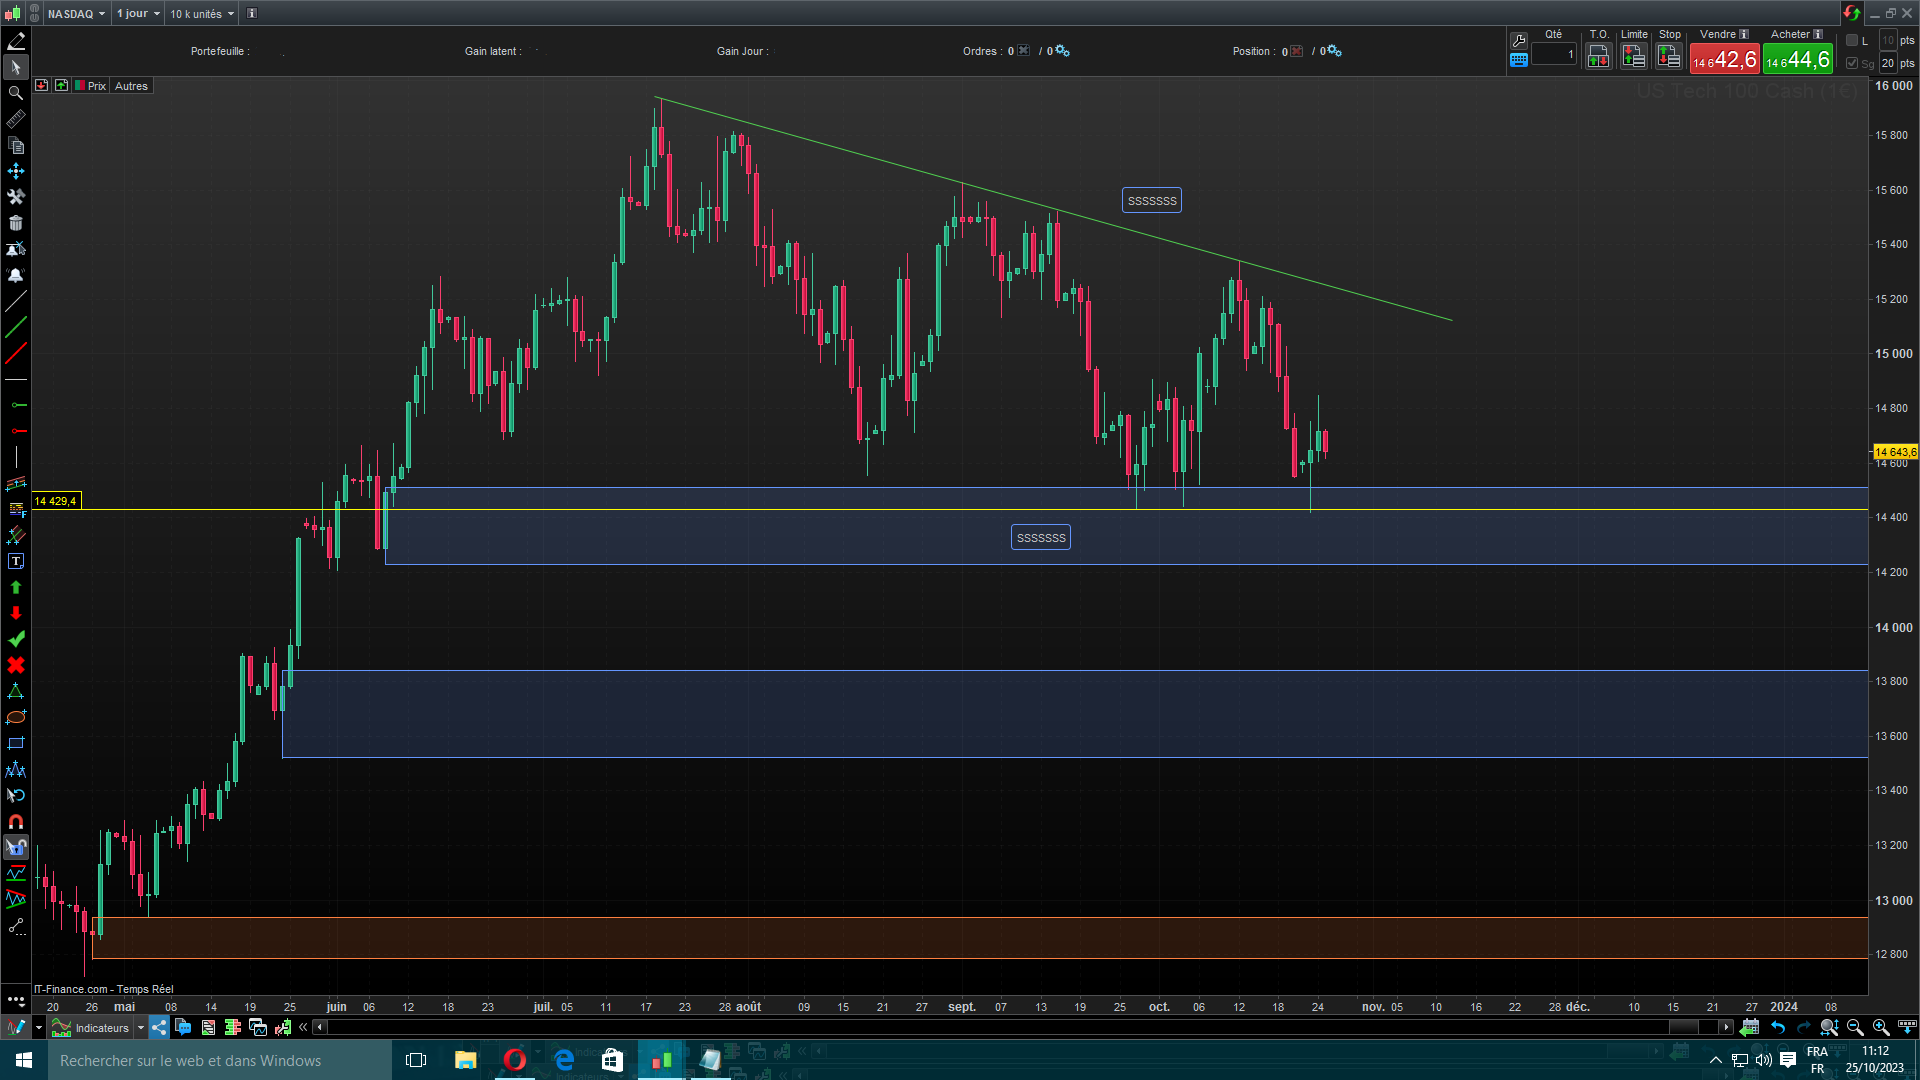Expand the 10 k unités dropdown
This screenshot has width=1920, height=1080.
[x=201, y=13]
